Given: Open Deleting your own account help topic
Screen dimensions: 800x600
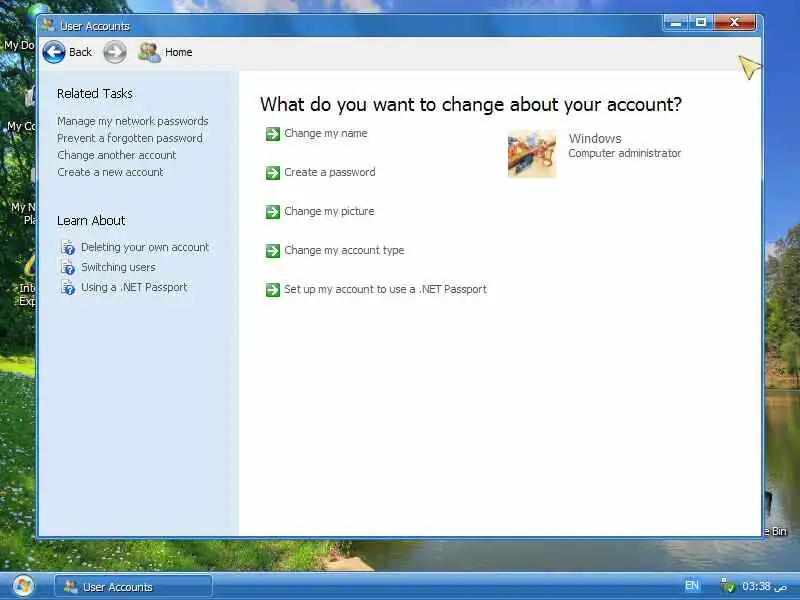Looking at the screenshot, I should click(x=145, y=247).
